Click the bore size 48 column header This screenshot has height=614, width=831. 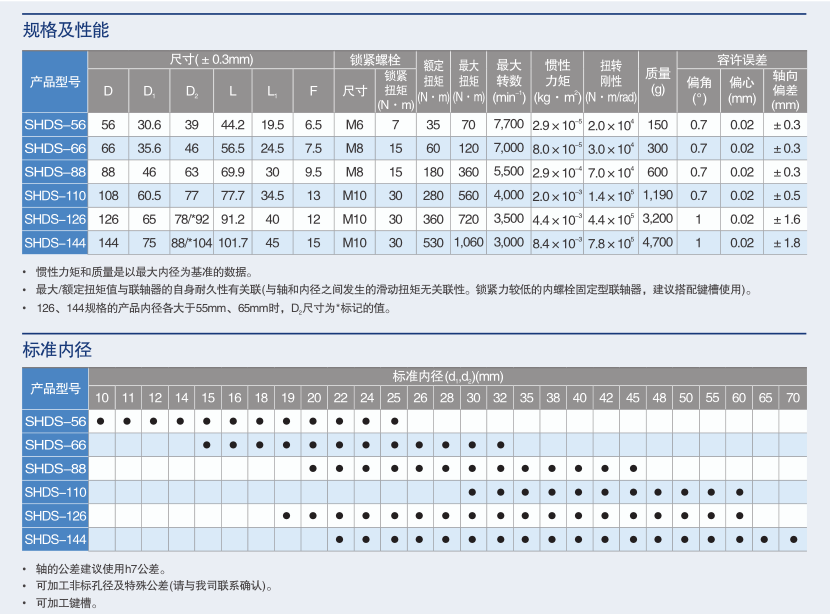[x=659, y=398]
